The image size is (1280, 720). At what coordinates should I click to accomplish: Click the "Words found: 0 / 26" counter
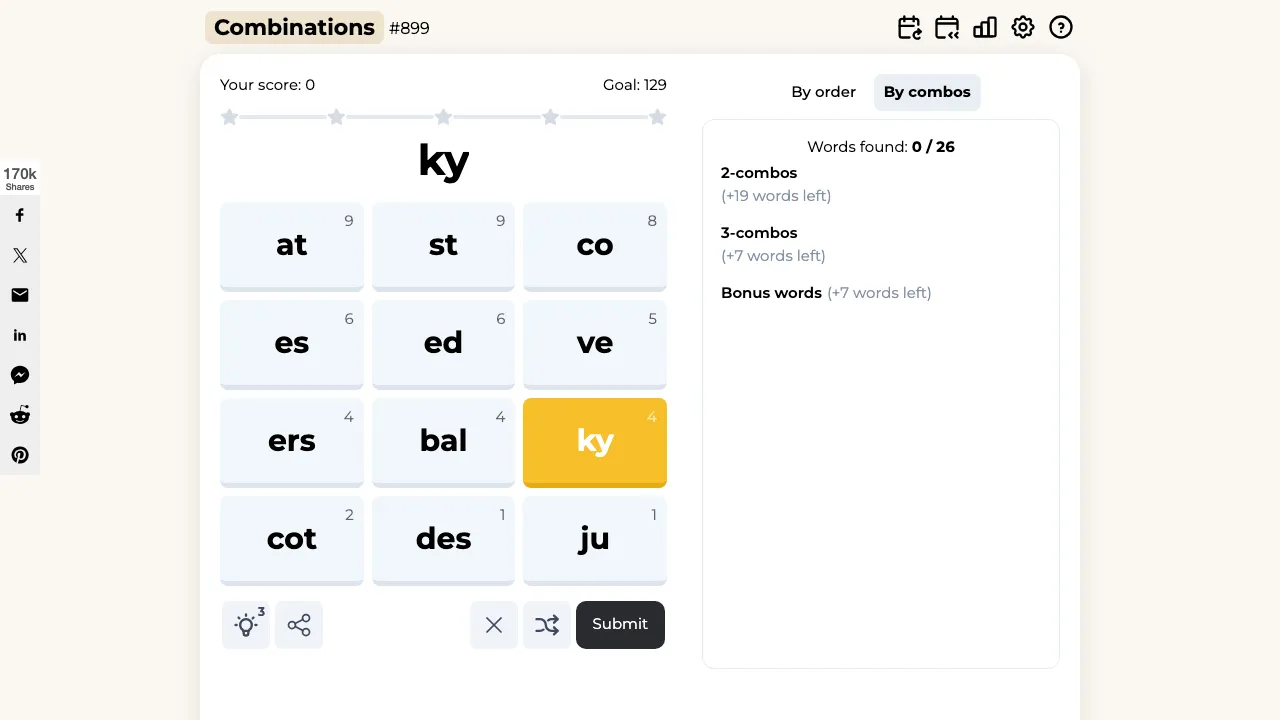coord(881,147)
